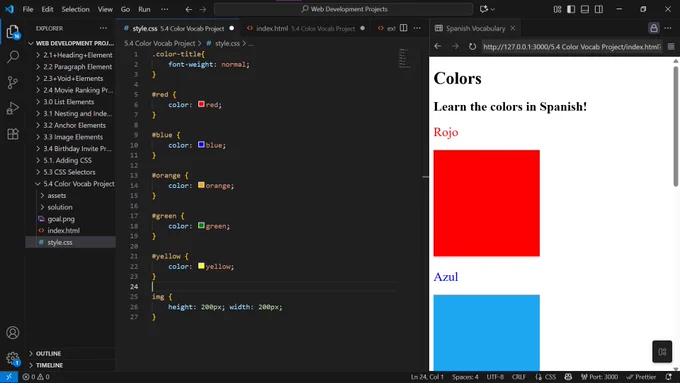Click the split editor right icon
This screenshot has width=680, height=383.
(x=403, y=28)
